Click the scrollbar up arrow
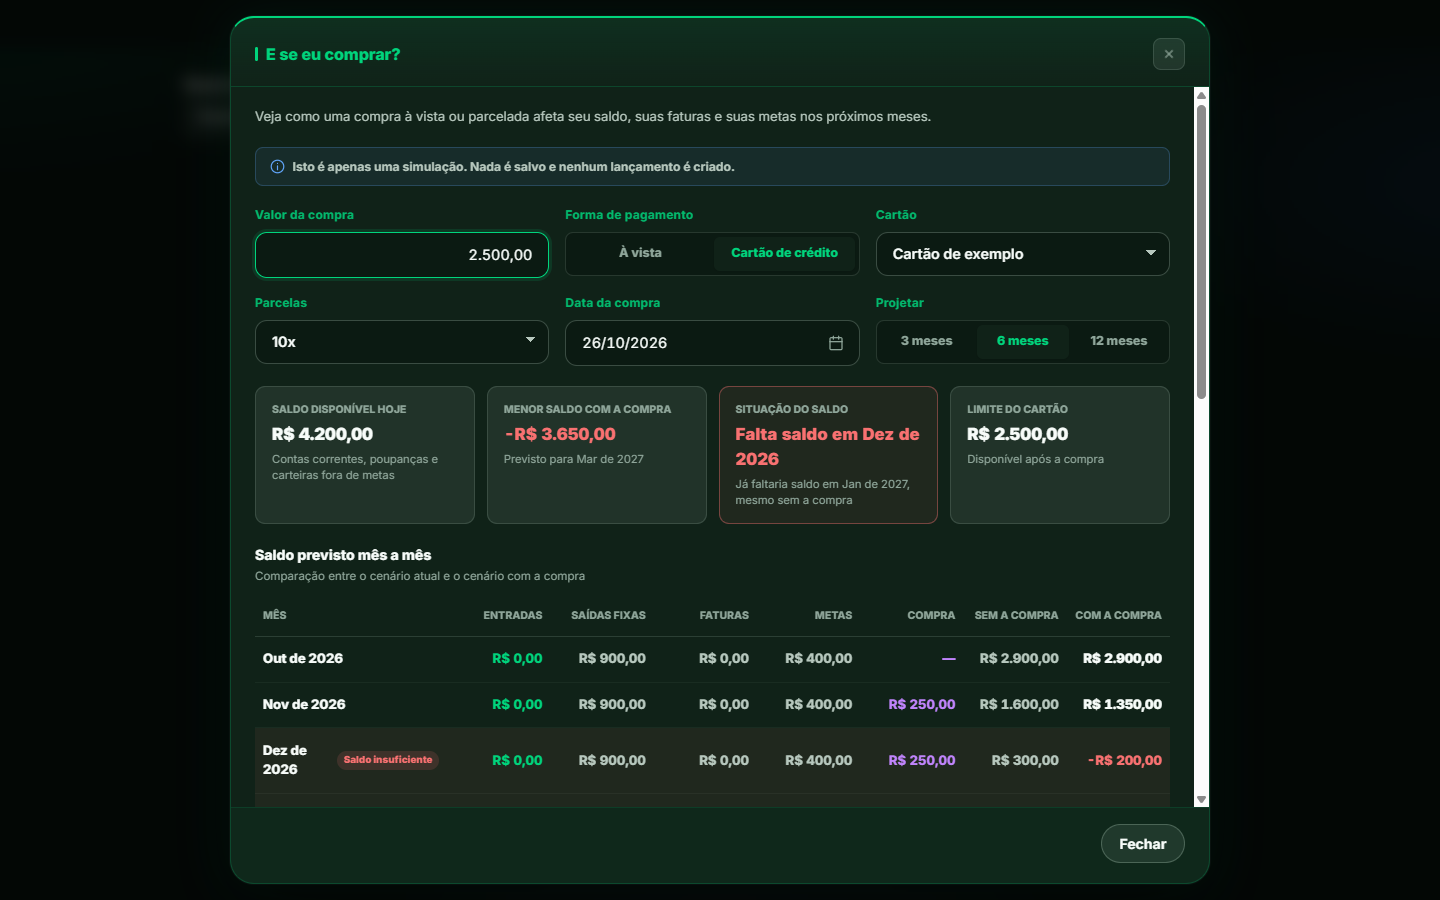 (x=1201, y=95)
